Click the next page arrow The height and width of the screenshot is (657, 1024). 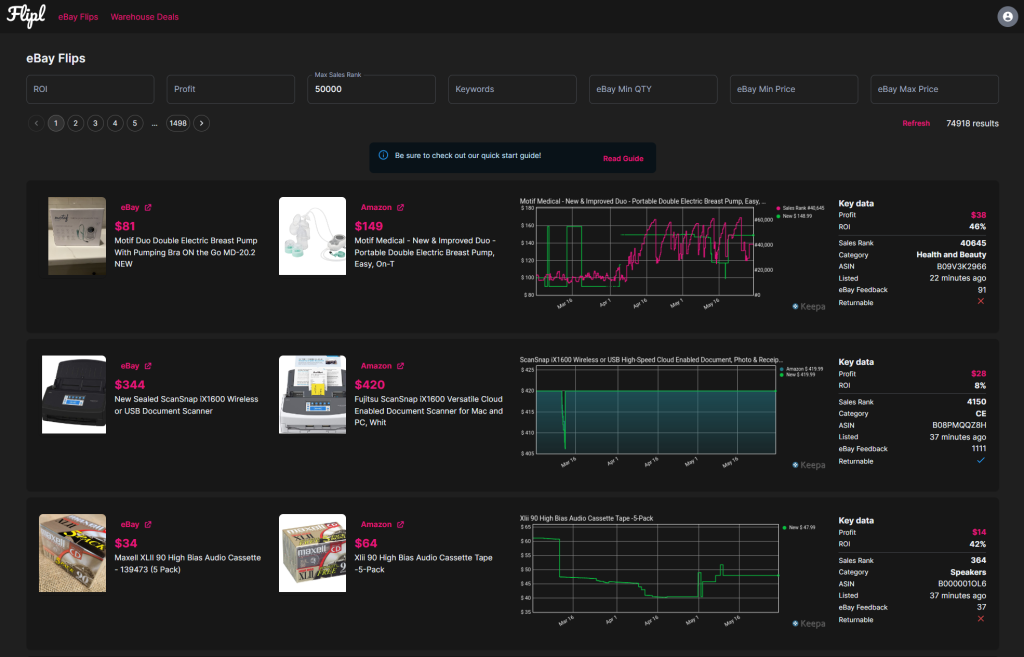click(x=201, y=123)
